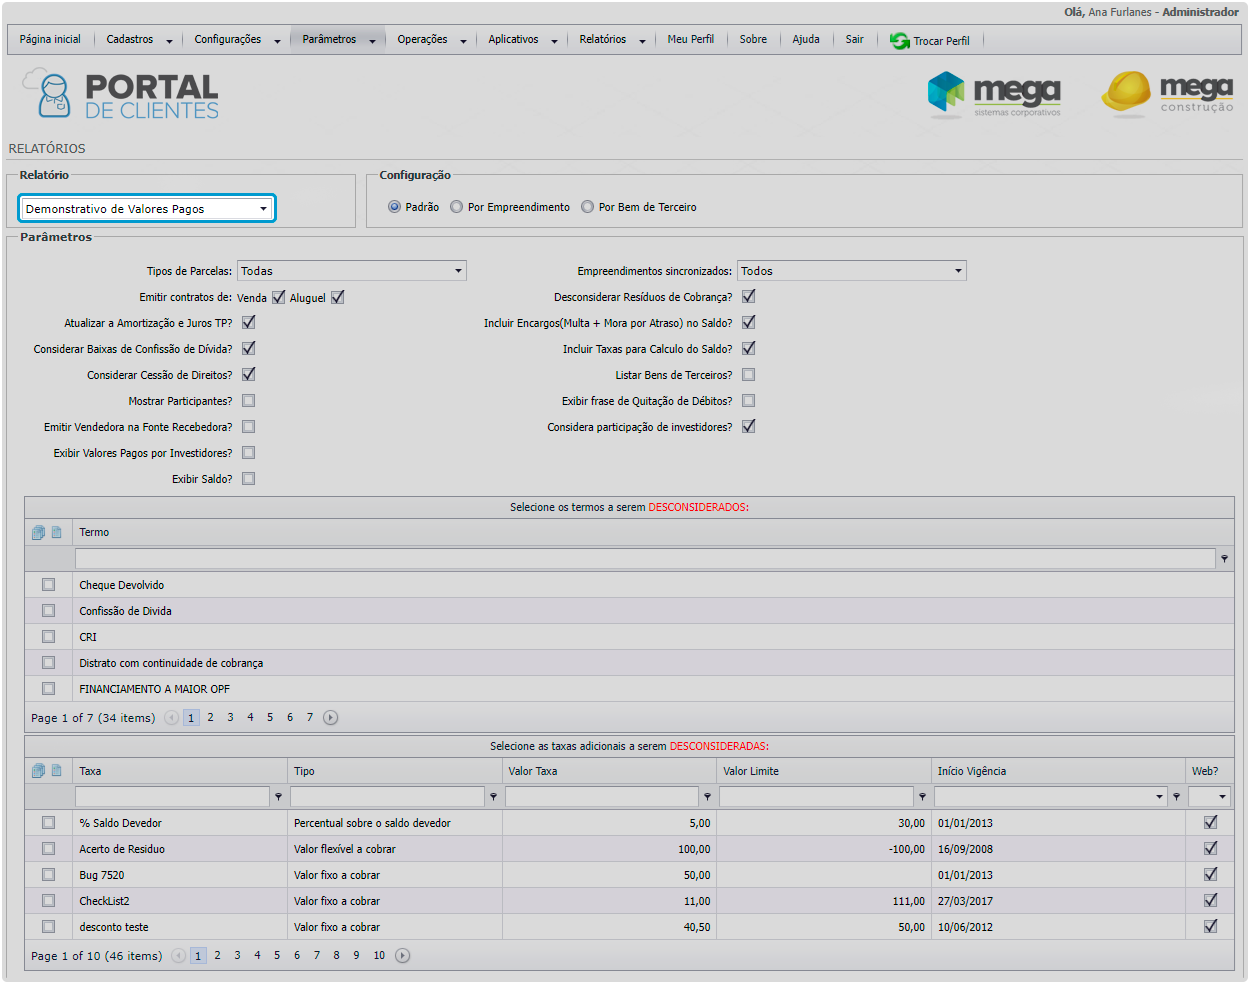
Task: Click the Termo column filter funnel icon
Action: point(1224,559)
